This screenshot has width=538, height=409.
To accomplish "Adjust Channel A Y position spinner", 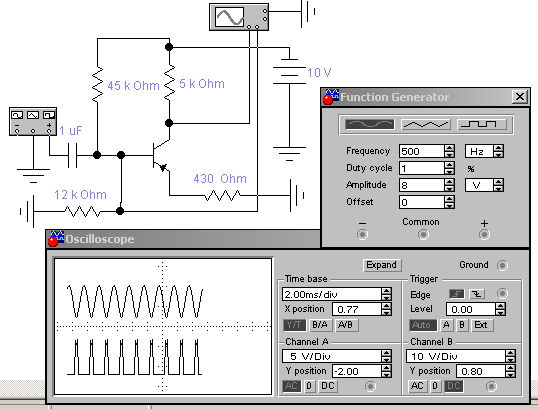I will point(386,371).
